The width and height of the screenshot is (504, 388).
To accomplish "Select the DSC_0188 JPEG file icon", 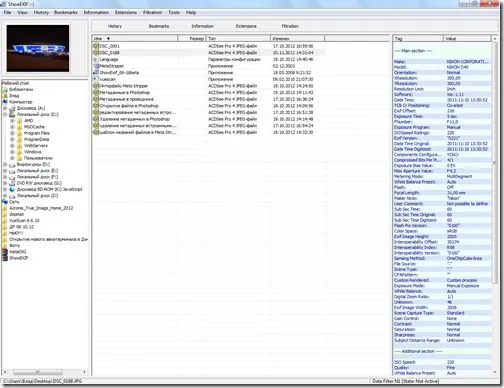I will point(96,53).
